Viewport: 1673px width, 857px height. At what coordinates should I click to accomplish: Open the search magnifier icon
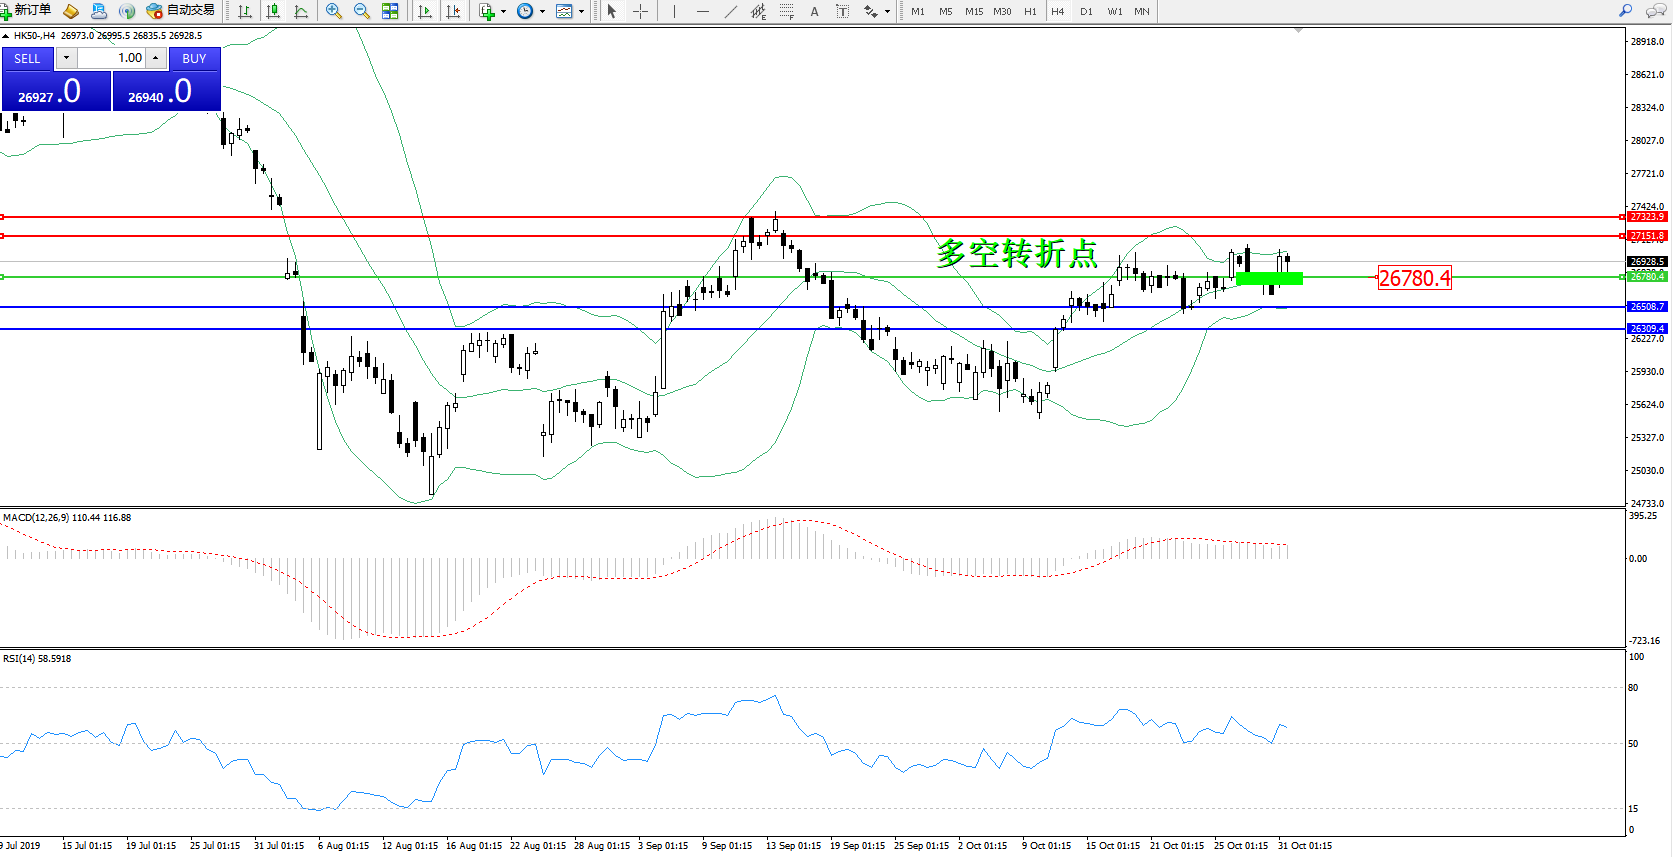point(1626,11)
